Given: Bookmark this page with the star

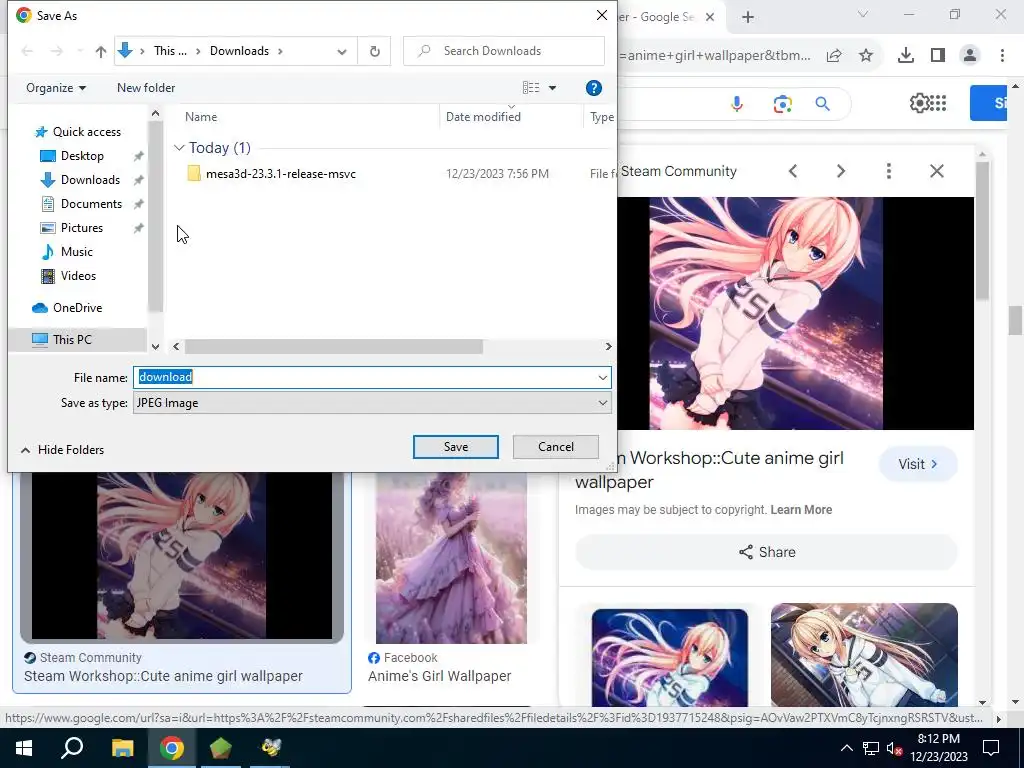Looking at the screenshot, I should click(x=866, y=56).
